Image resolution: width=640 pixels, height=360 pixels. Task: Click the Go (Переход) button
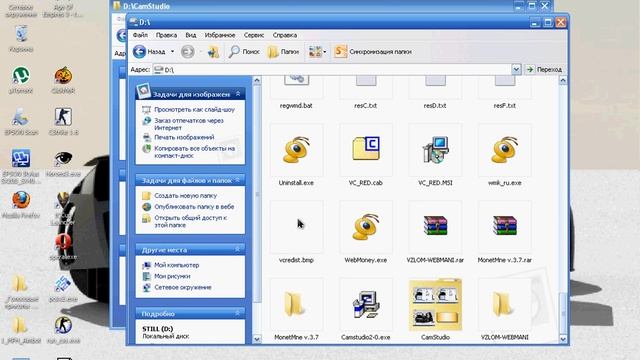click(544, 69)
